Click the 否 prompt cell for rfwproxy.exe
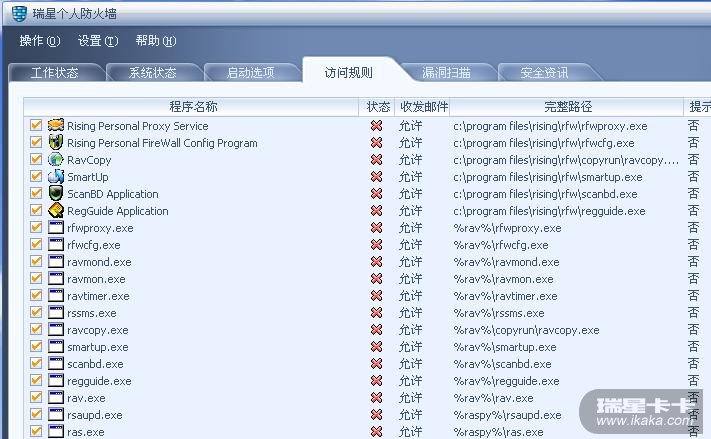Image resolution: width=711 pixels, height=439 pixels. (x=693, y=227)
